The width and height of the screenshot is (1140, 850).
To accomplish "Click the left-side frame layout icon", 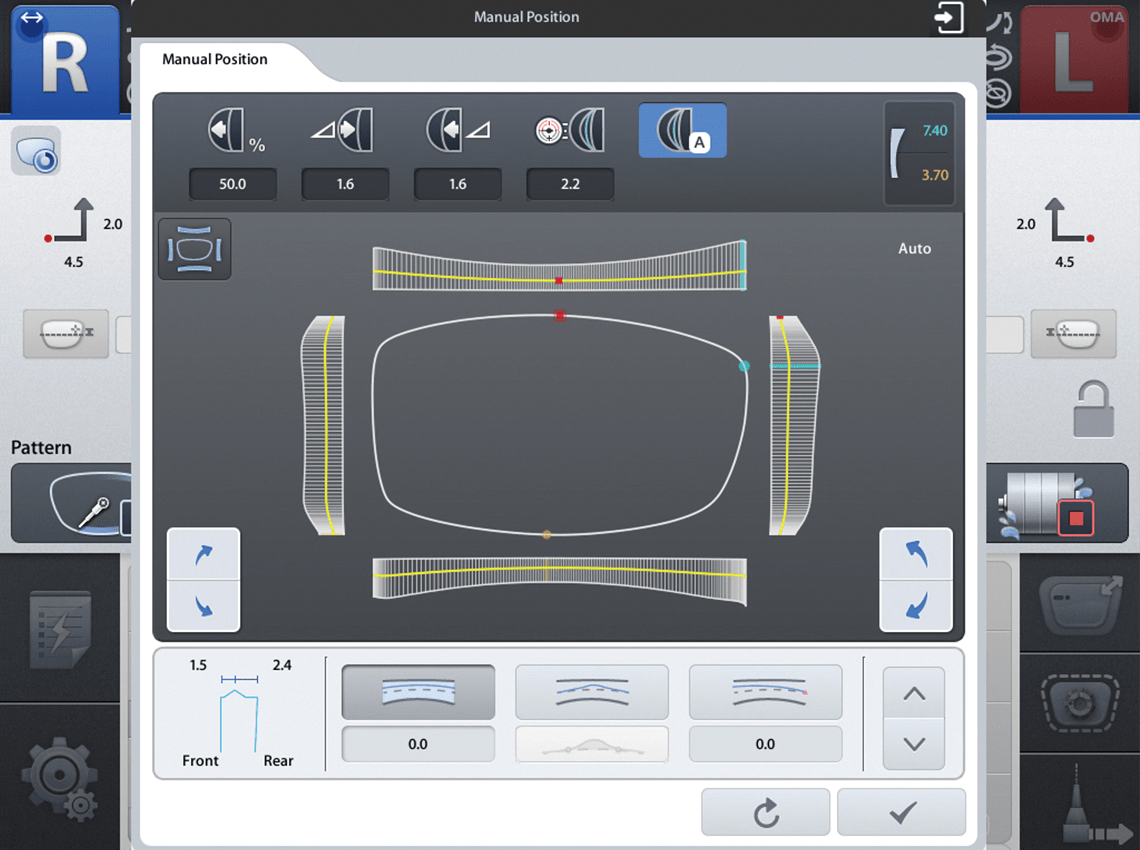I will coord(66,333).
